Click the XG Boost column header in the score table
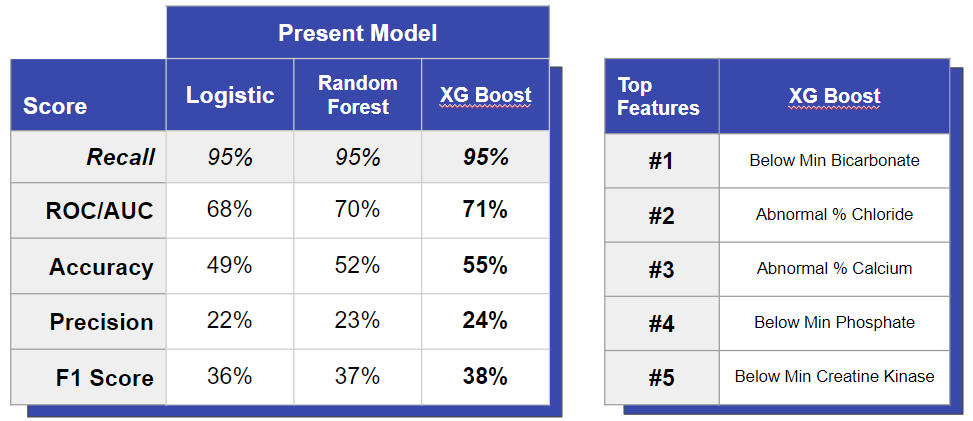The width and height of the screenshot is (973, 421). 485,96
